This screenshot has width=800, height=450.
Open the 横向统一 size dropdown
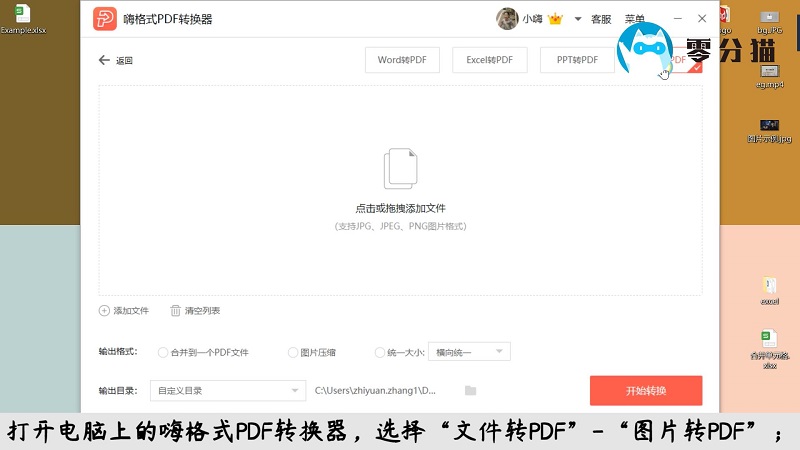[x=469, y=352]
